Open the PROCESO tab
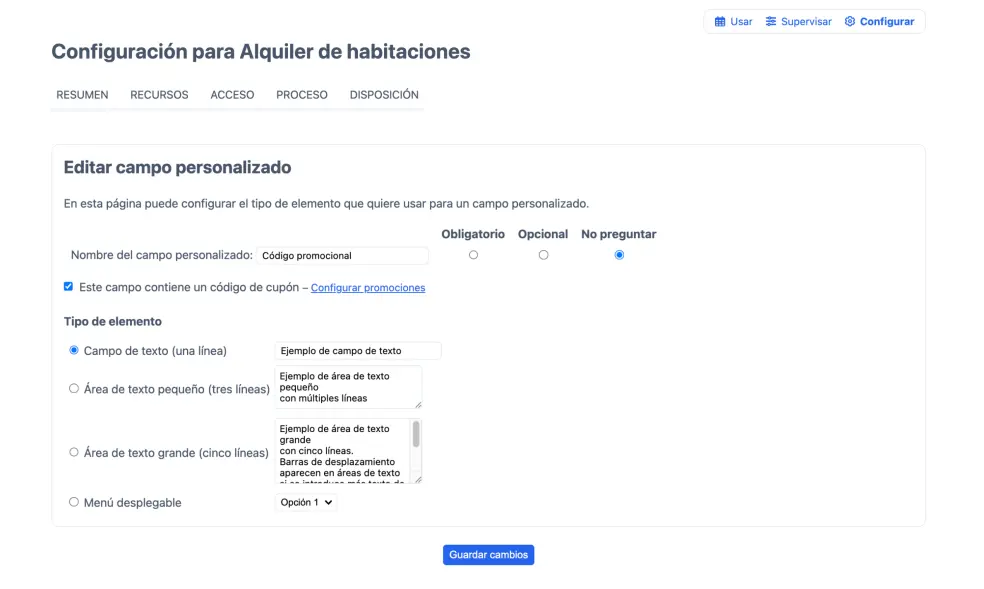984x589 pixels. coord(302,95)
